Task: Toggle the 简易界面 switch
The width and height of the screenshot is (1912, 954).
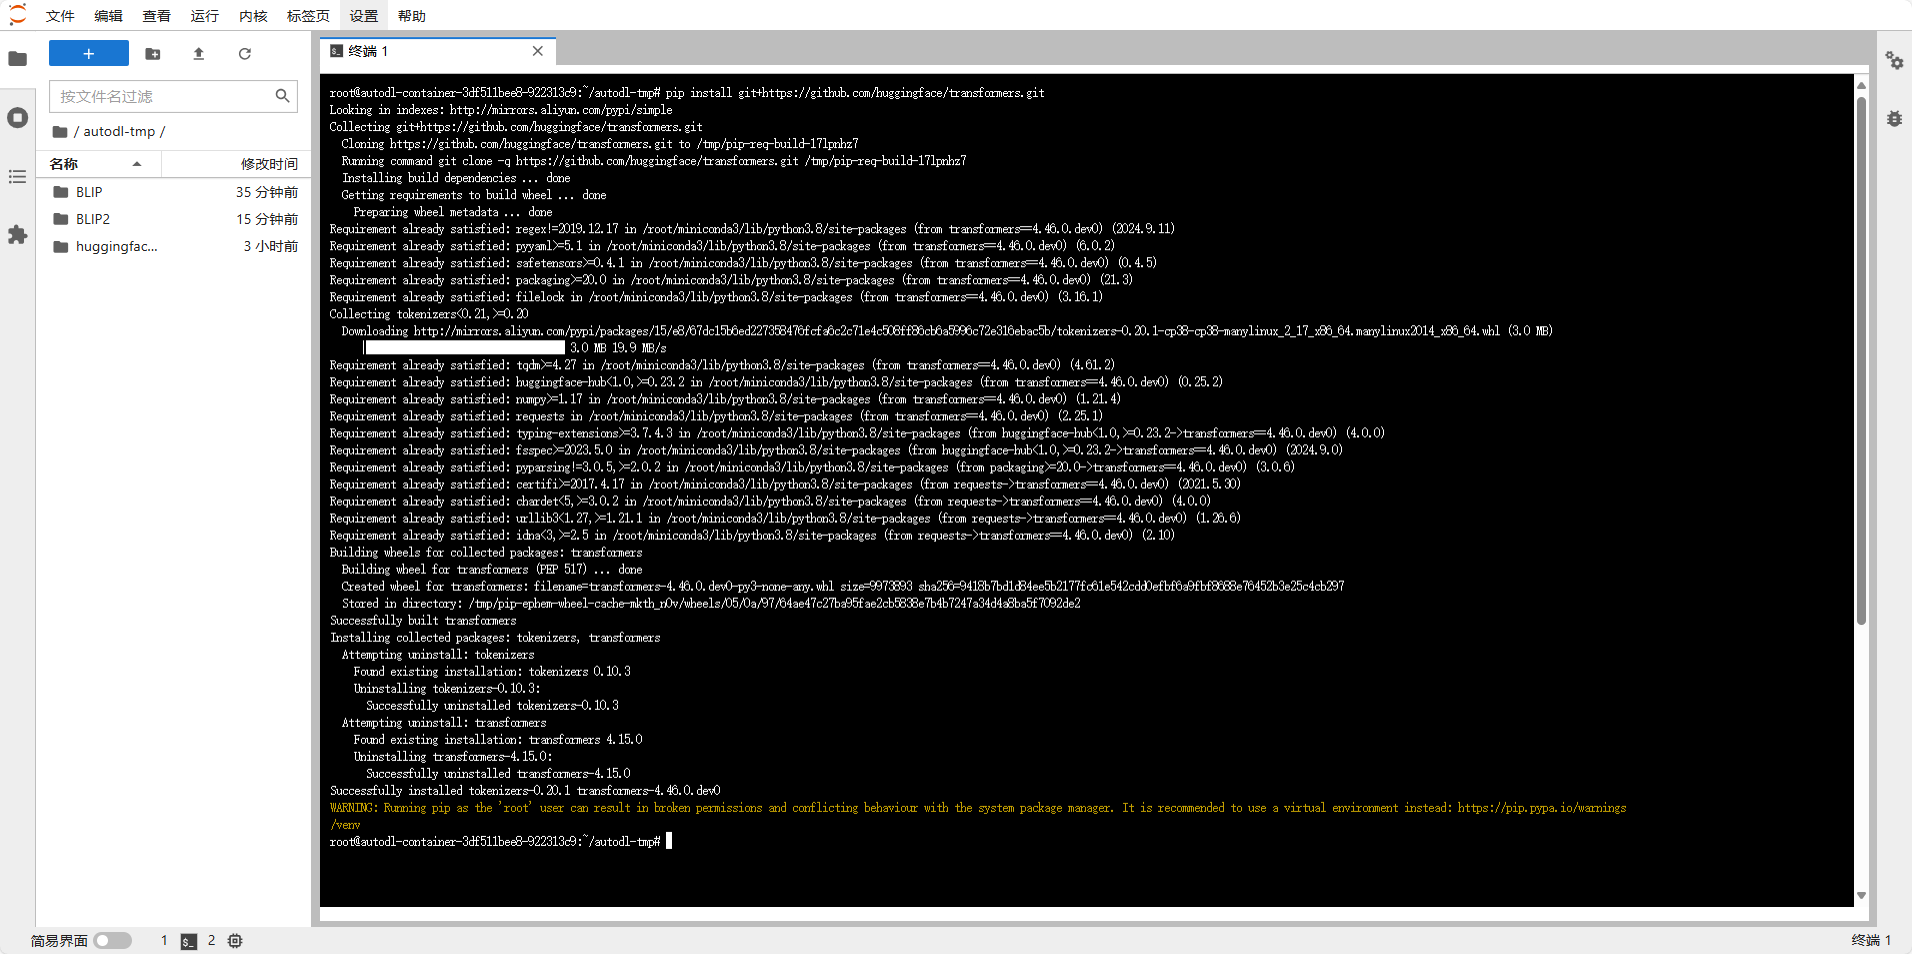Action: tap(113, 941)
